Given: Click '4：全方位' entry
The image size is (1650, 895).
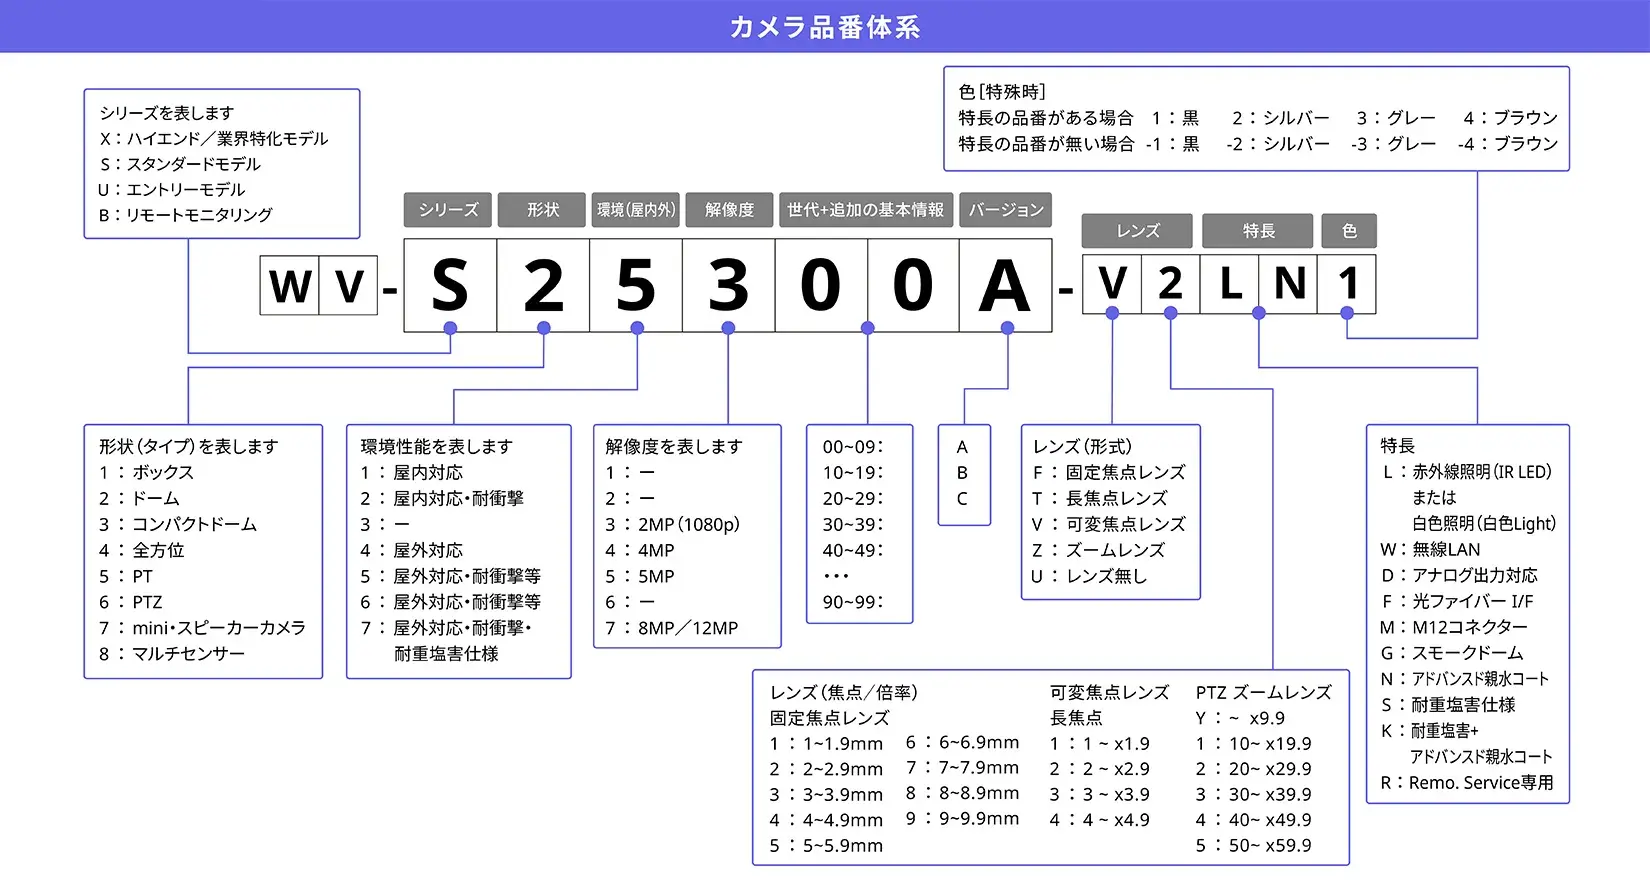Looking at the screenshot, I should pyautogui.click(x=141, y=550).
